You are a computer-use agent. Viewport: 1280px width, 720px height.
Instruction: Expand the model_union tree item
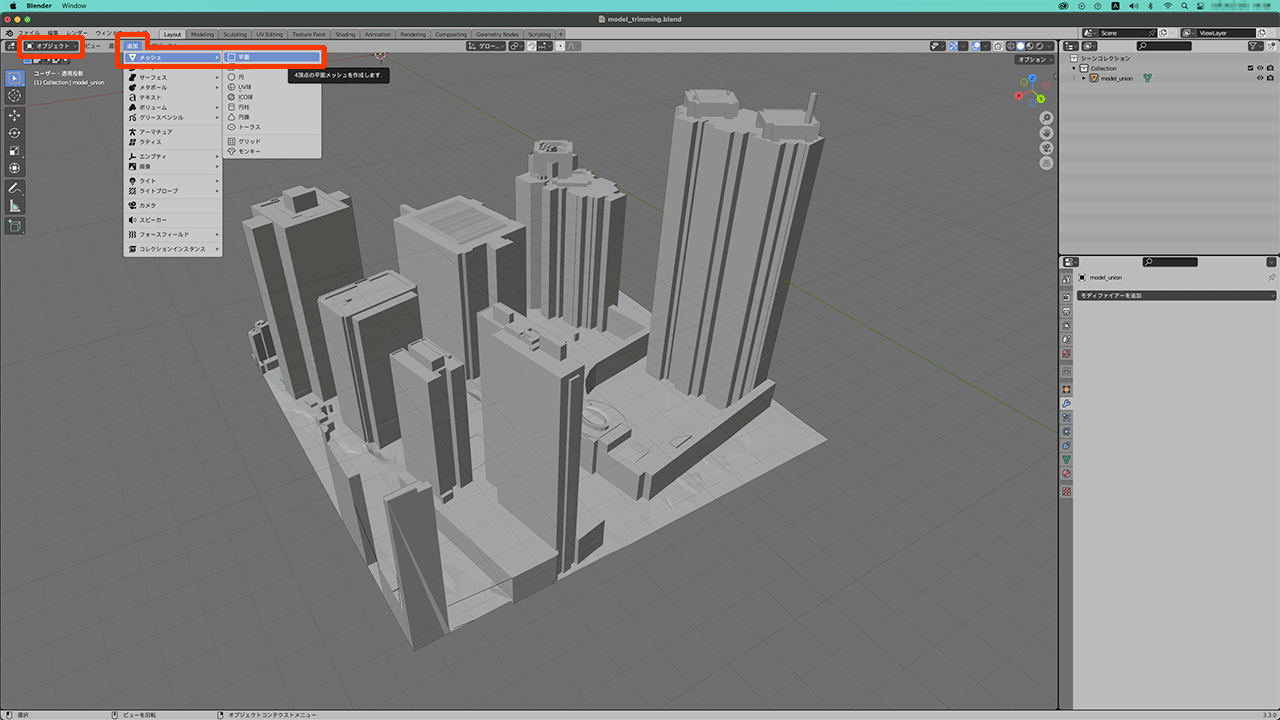[1083, 78]
